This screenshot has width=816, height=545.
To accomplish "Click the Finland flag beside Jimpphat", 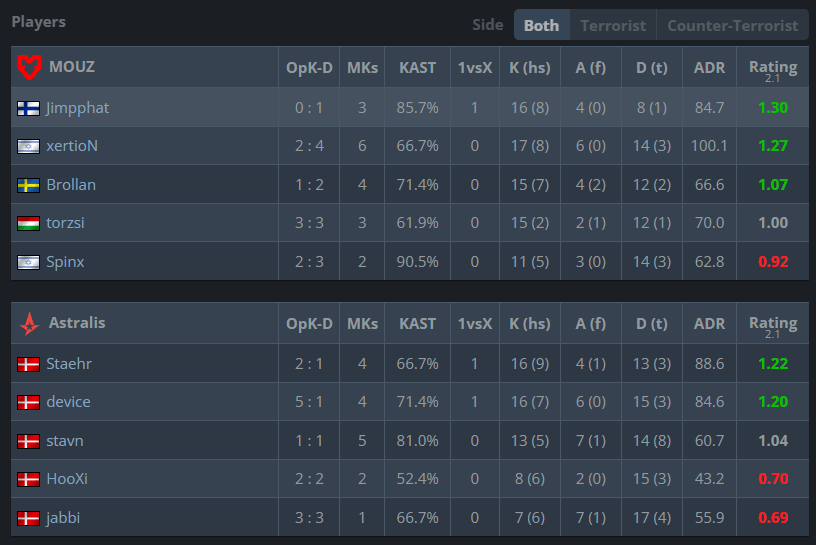I will (x=28, y=108).
